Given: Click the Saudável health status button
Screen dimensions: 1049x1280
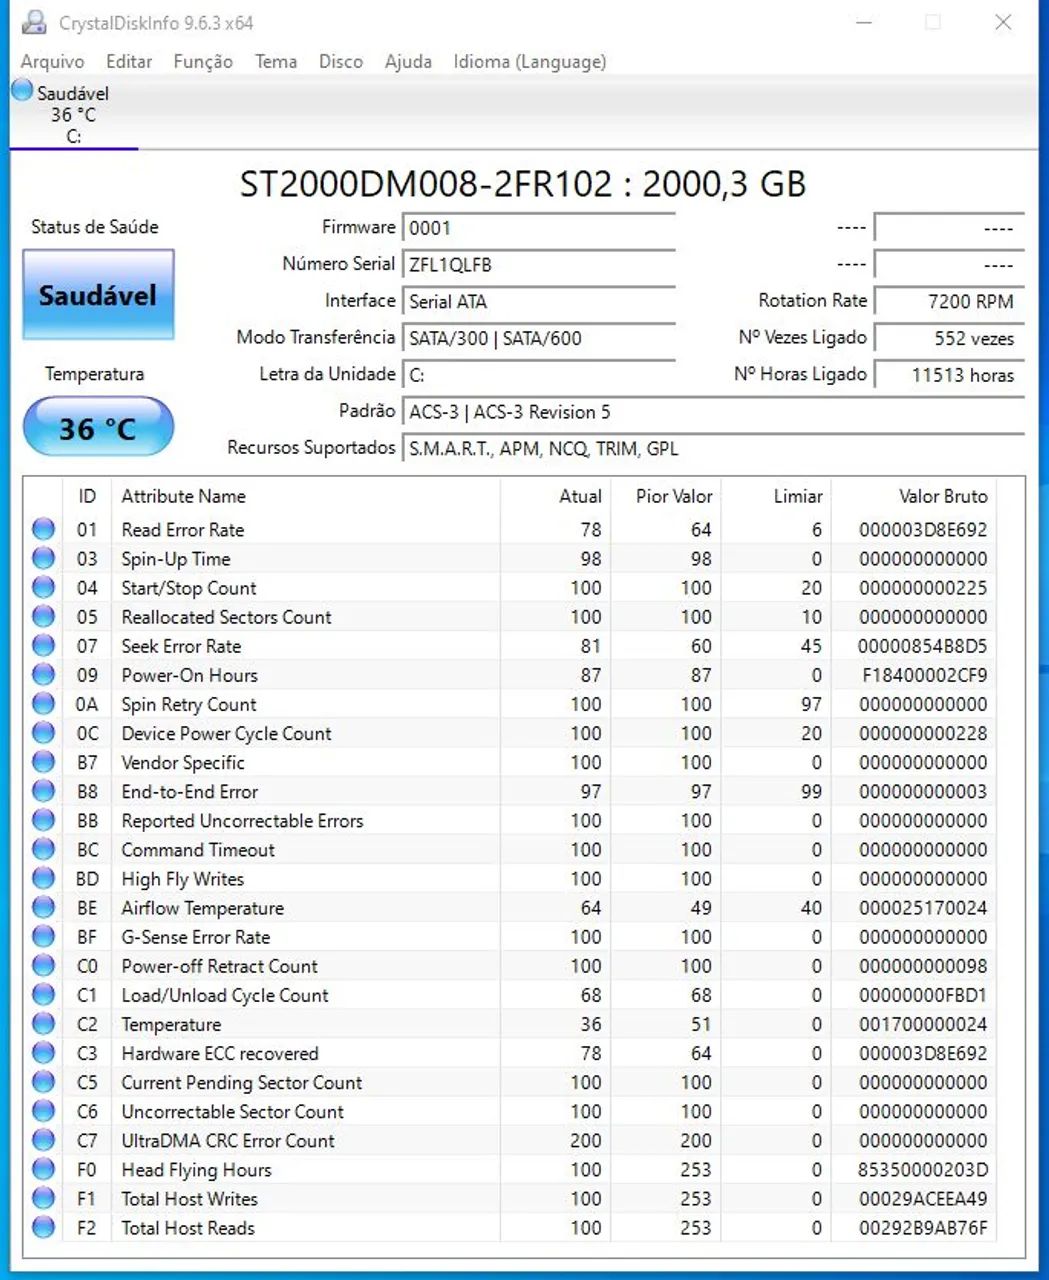Looking at the screenshot, I should click(x=98, y=295).
